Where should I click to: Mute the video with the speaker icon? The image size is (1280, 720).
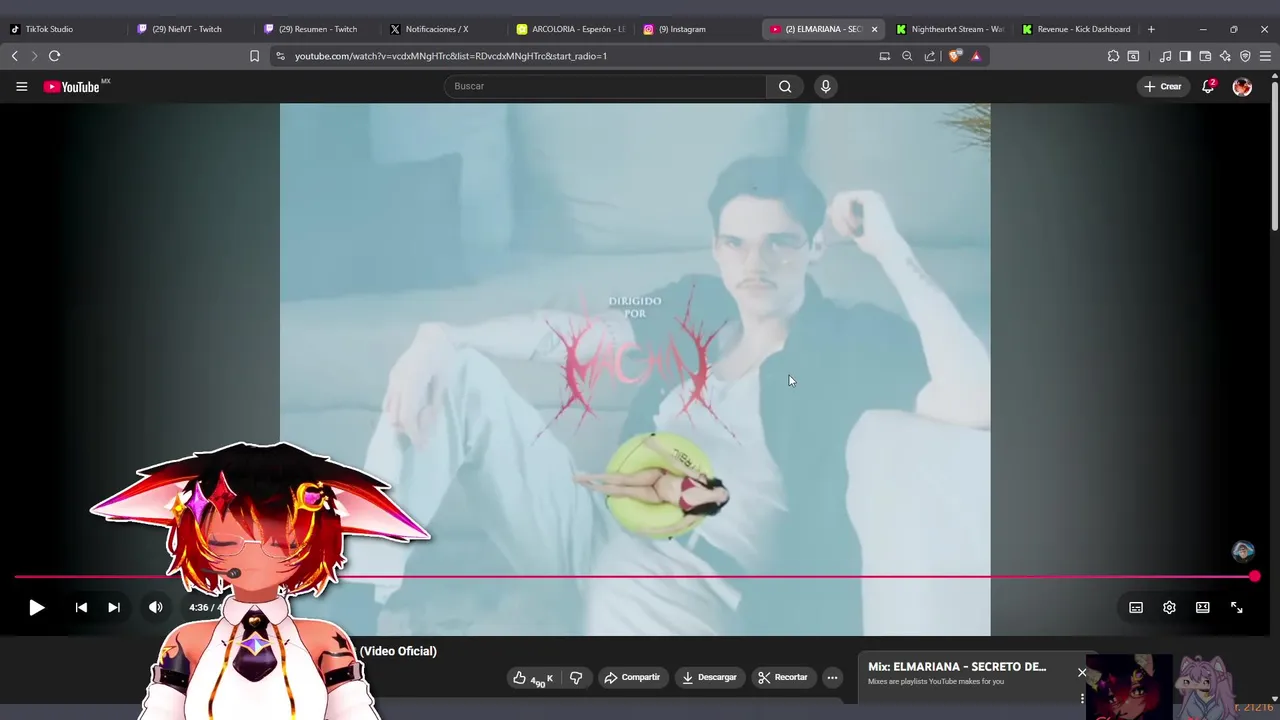coord(156,607)
